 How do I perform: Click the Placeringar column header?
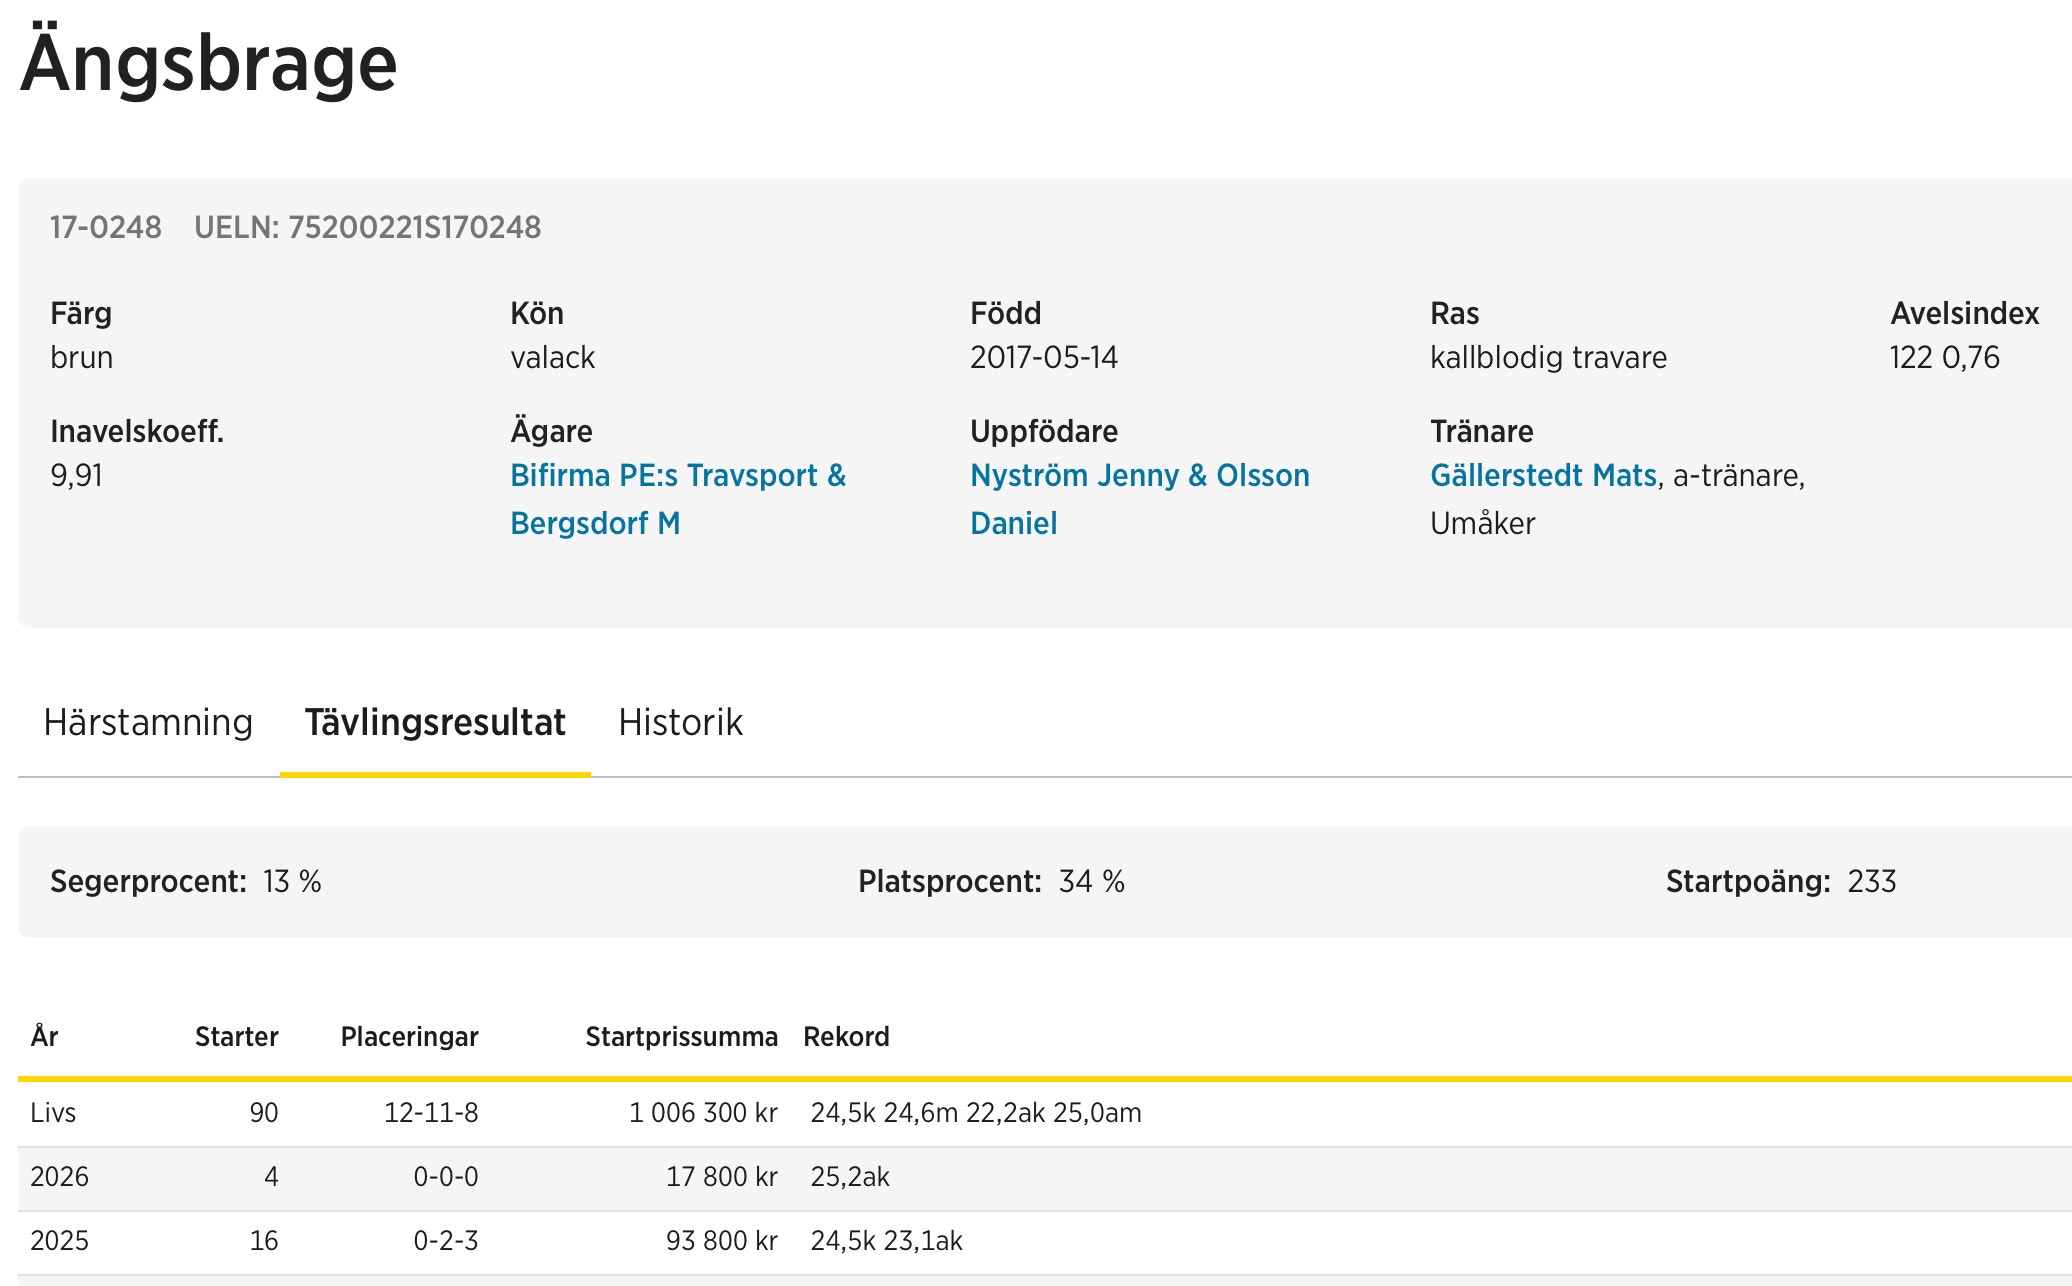click(x=409, y=1037)
